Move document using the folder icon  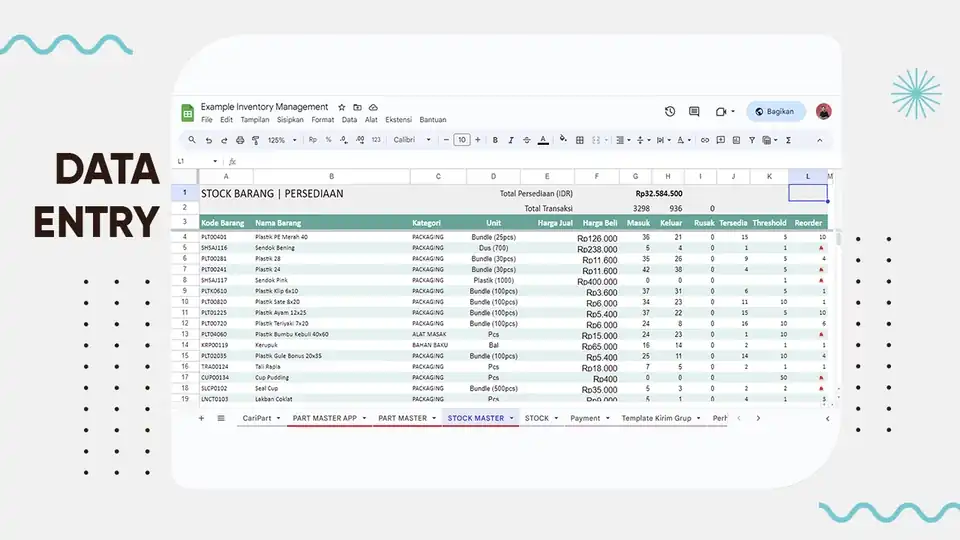pos(358,107)
